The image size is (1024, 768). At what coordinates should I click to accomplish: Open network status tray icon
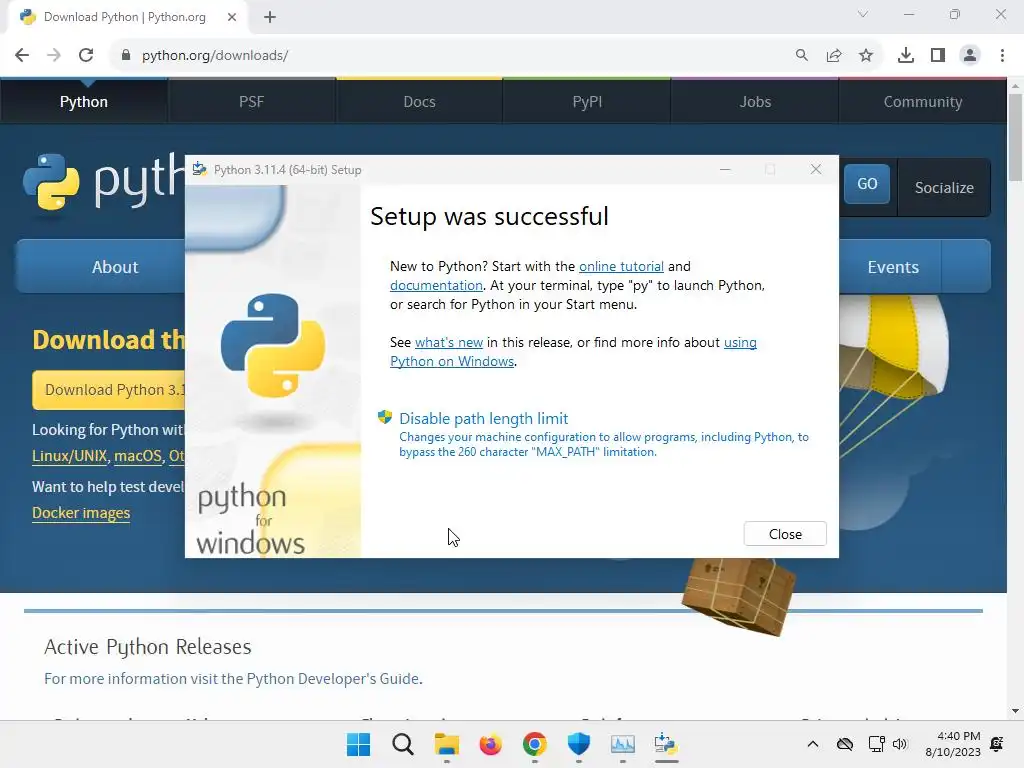click(876, 744)
